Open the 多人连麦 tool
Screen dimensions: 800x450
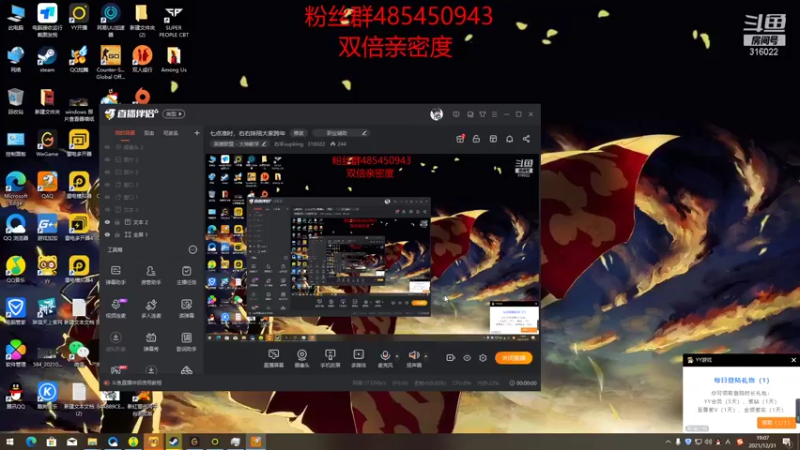pyautogui.click(x=151, y=308)
